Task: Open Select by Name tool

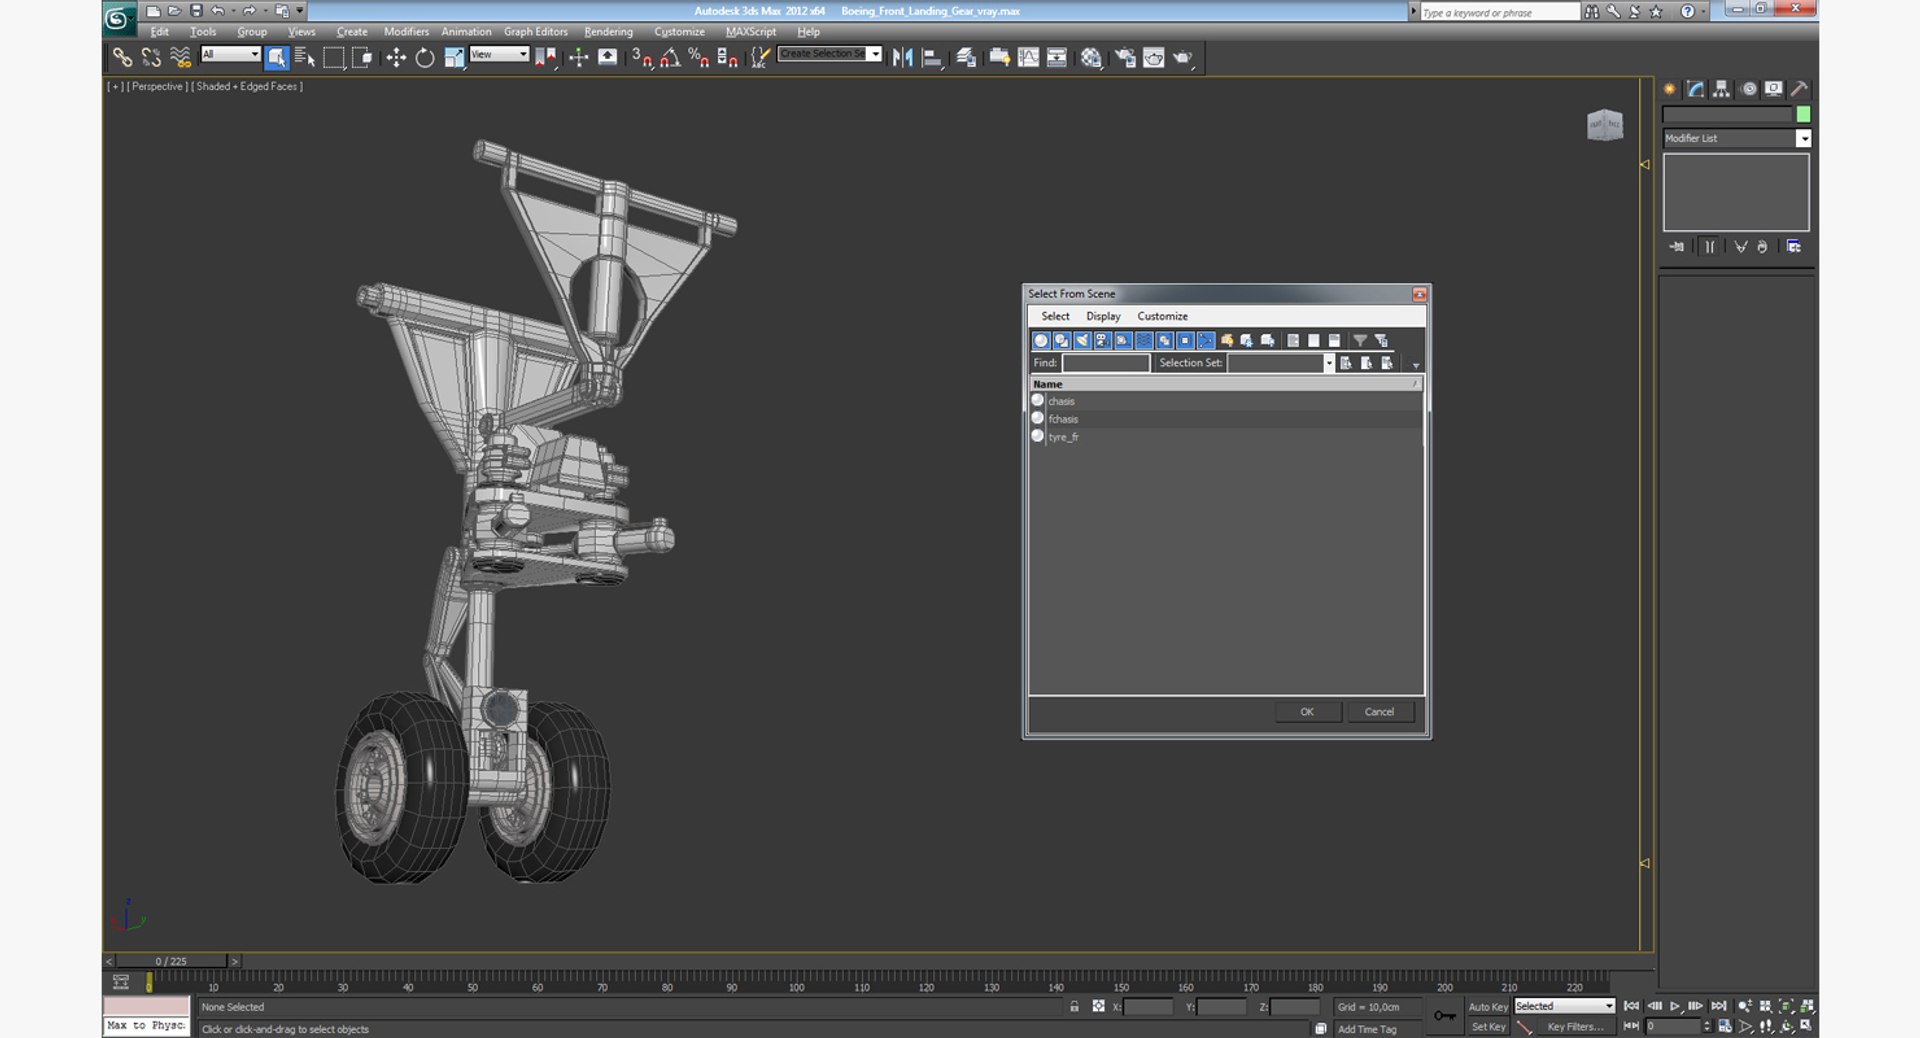Action: pos(305,58)
